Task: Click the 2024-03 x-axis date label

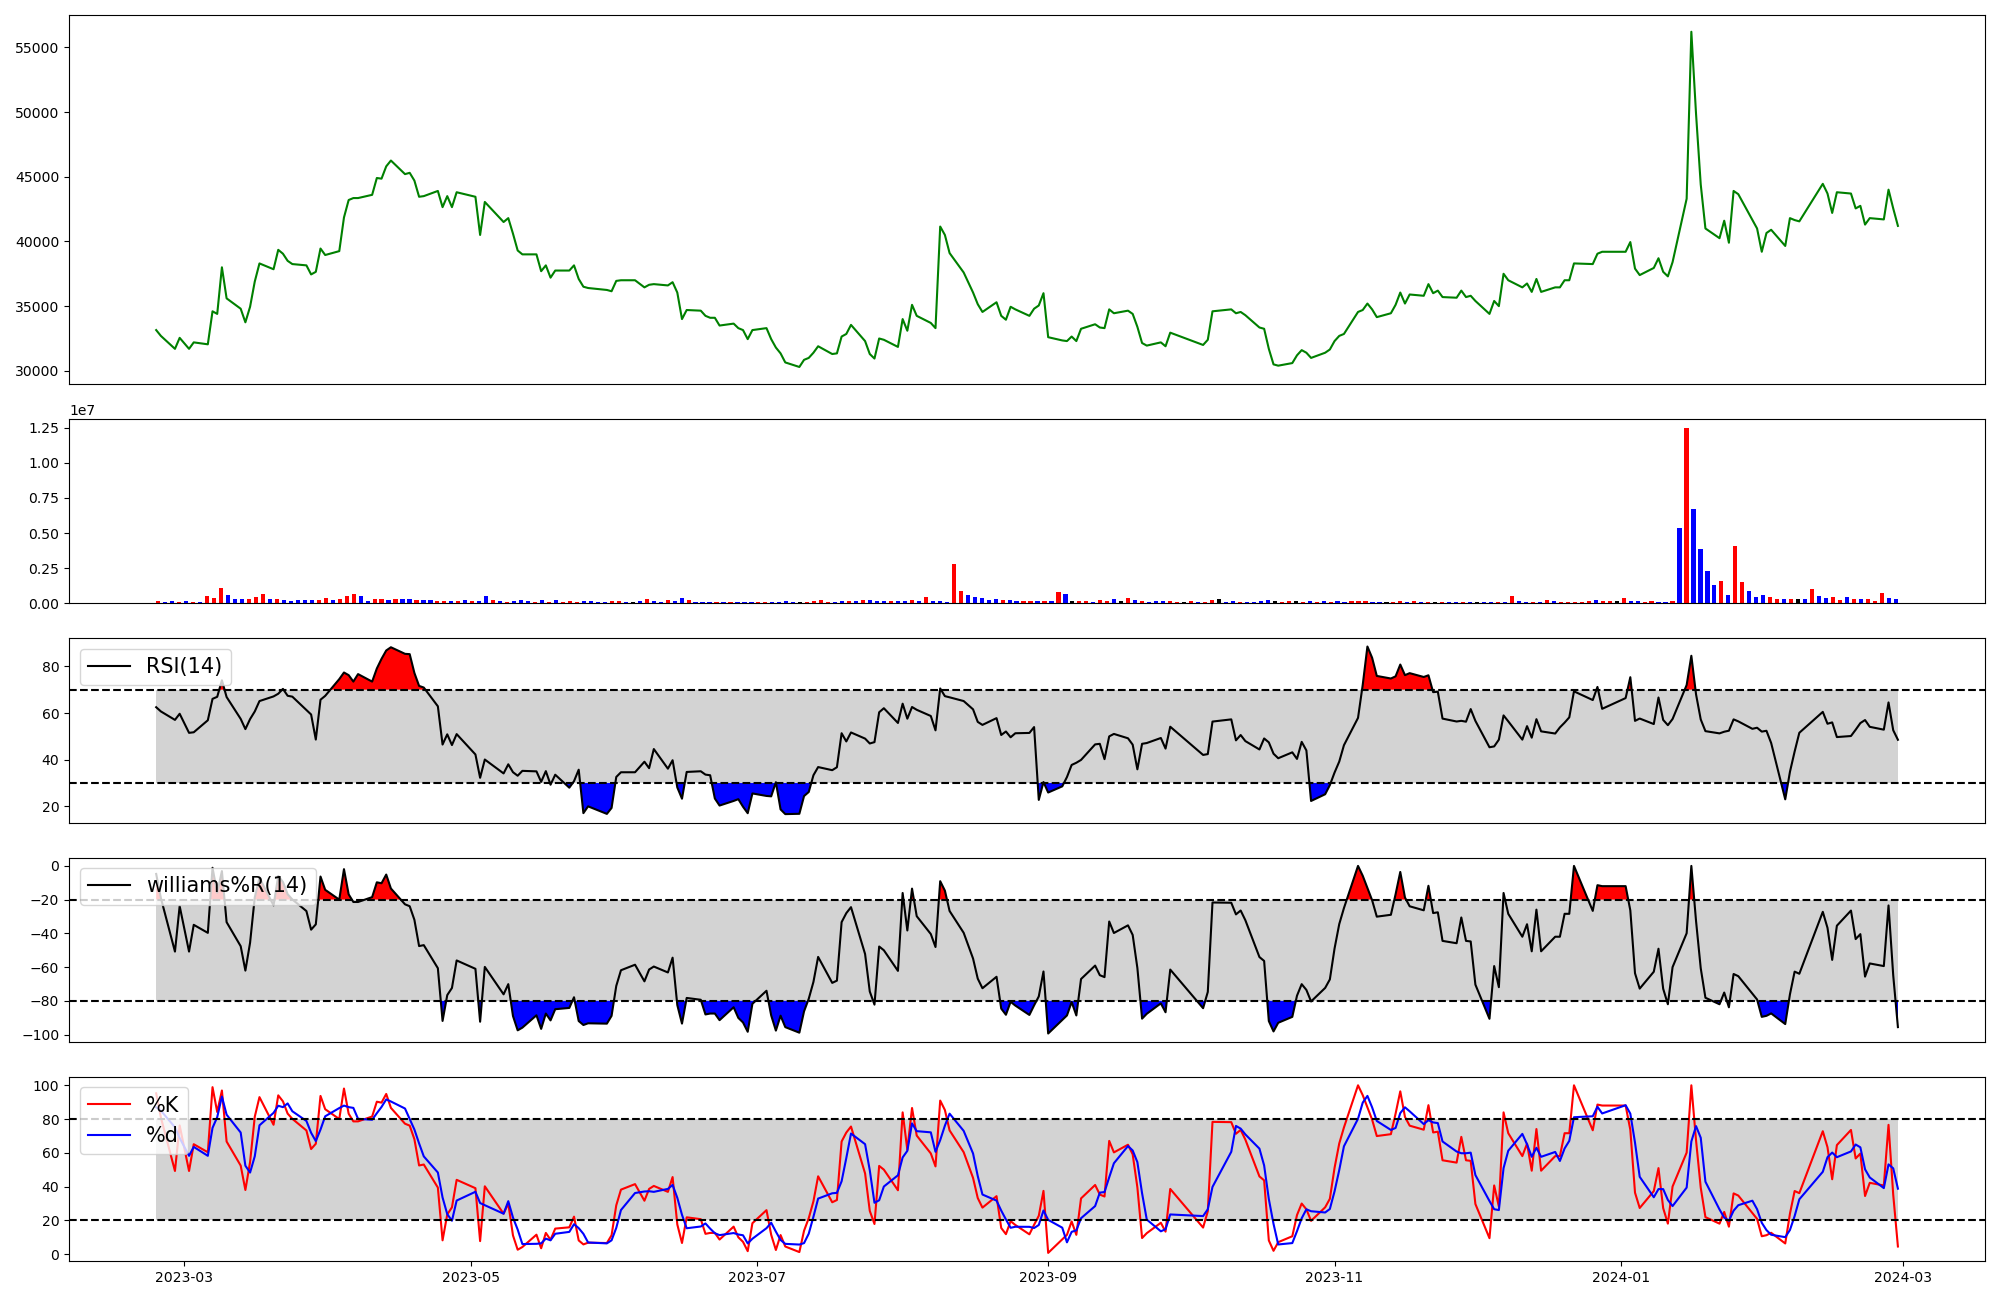Action: click(1903, 1277)
